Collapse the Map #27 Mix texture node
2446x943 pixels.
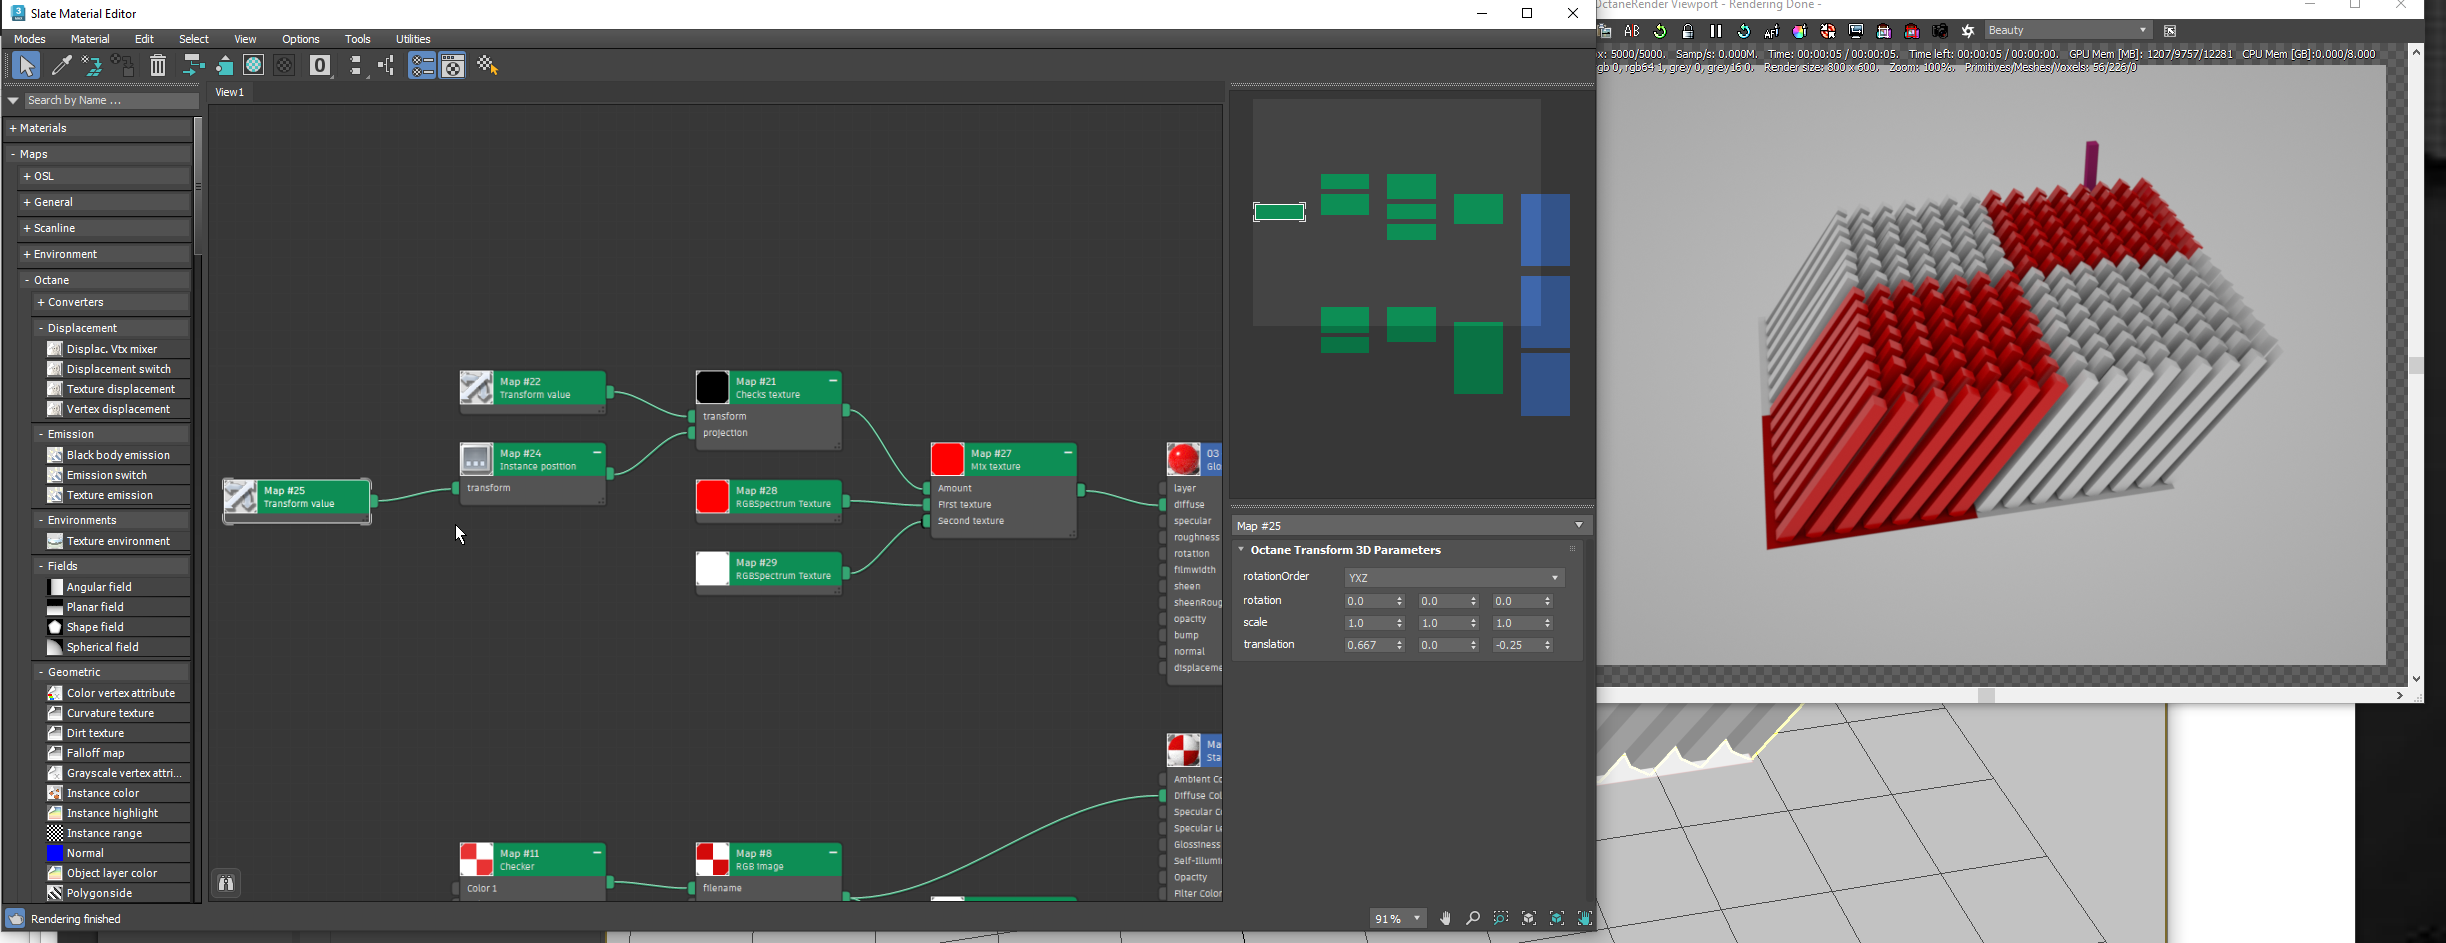click(x=1068, y=453)
